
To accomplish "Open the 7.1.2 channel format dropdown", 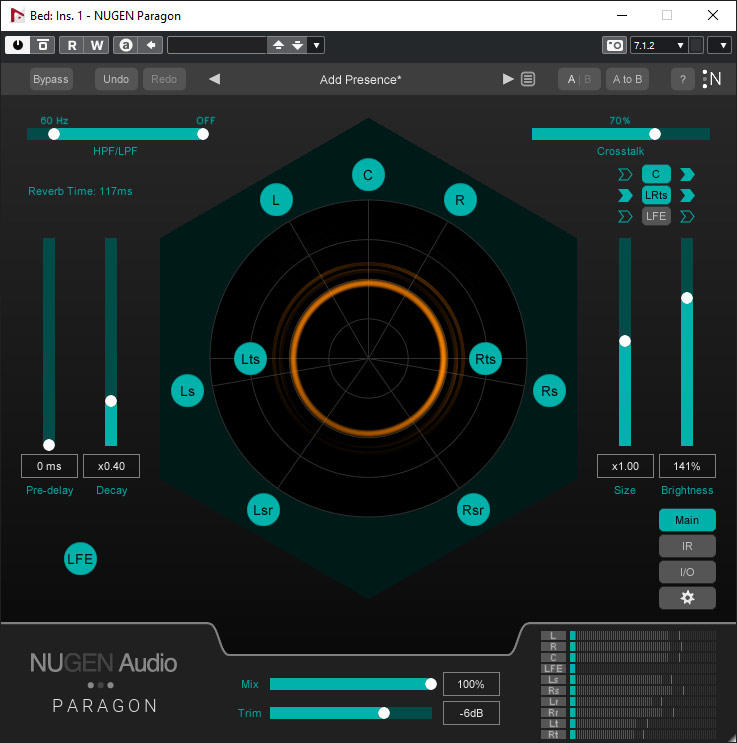I will 659,45.
